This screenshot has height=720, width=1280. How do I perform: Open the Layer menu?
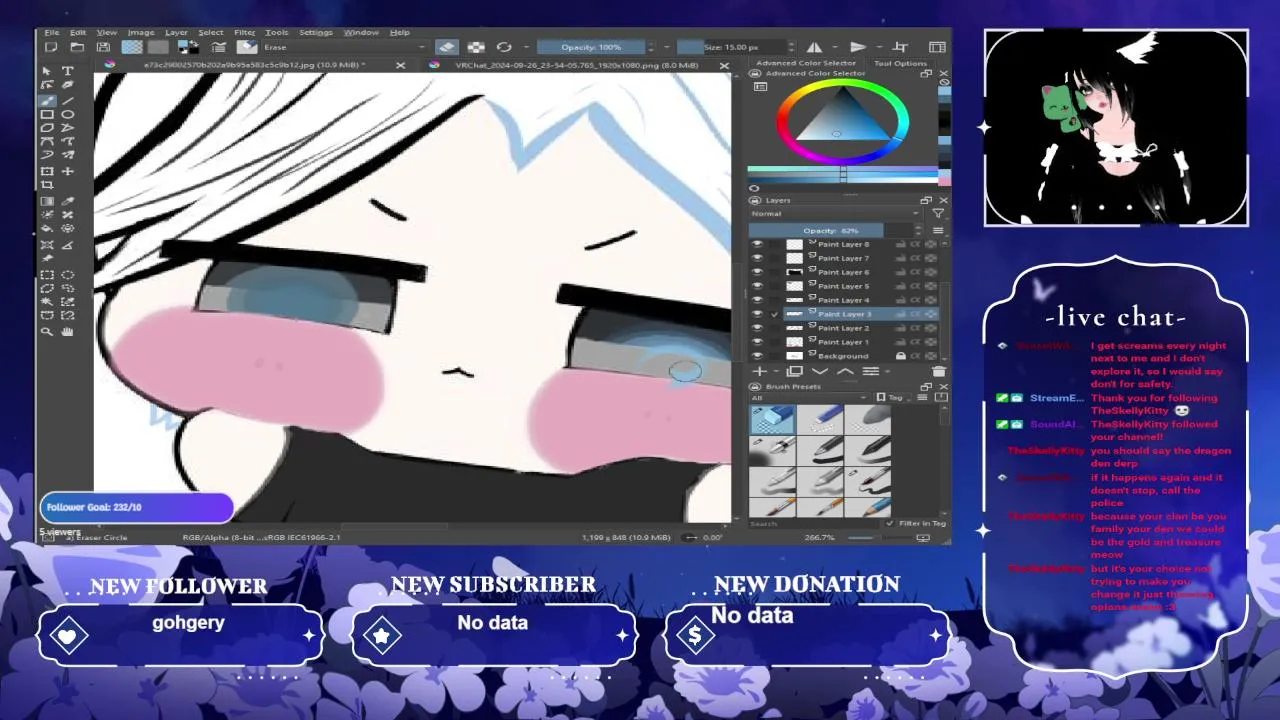(176, 32)
